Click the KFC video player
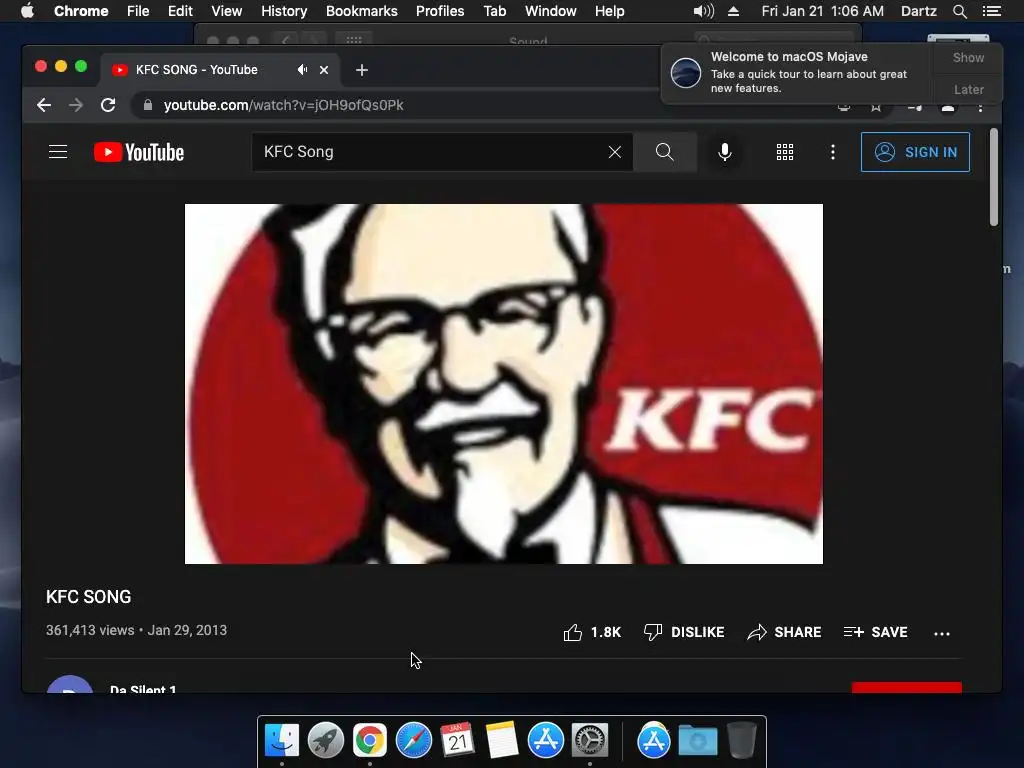Image resolution: width=1024 pixels, height=768 pixels. coord(504,384)
